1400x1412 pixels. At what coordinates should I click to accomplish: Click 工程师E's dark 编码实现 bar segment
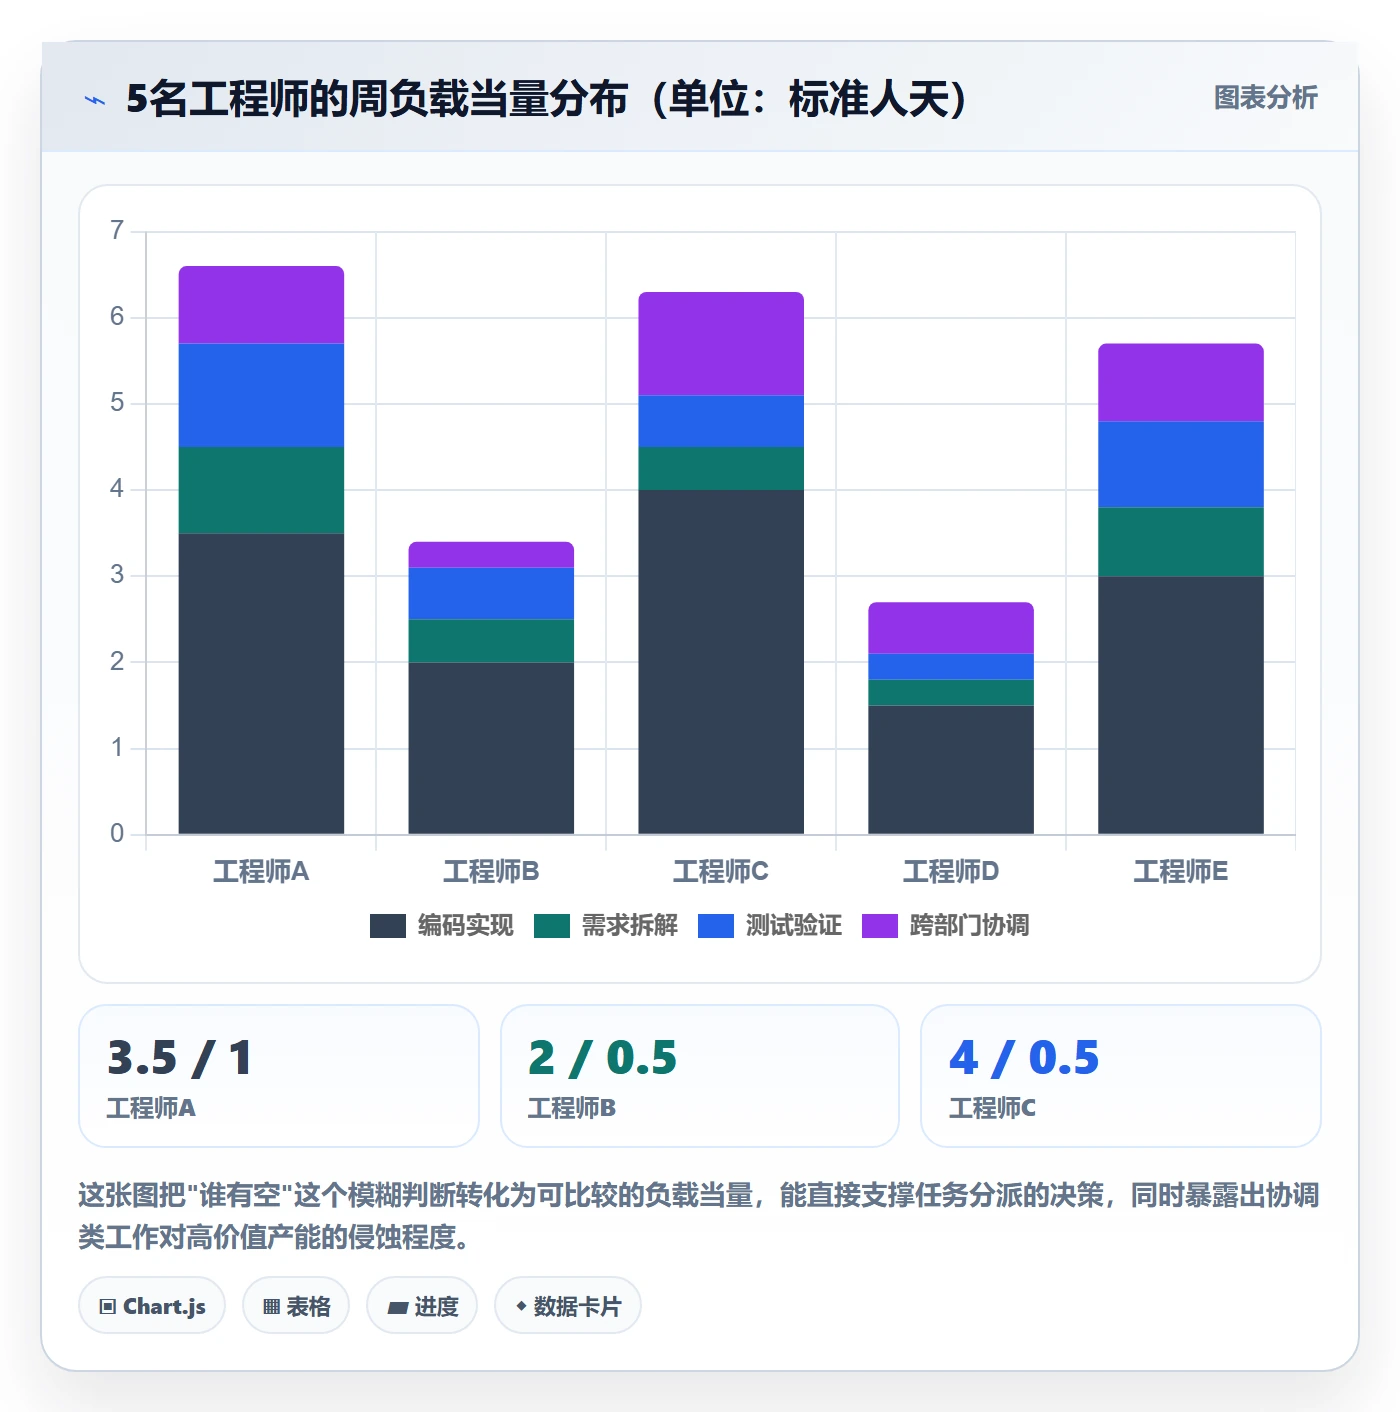[x=1181, y=705]
